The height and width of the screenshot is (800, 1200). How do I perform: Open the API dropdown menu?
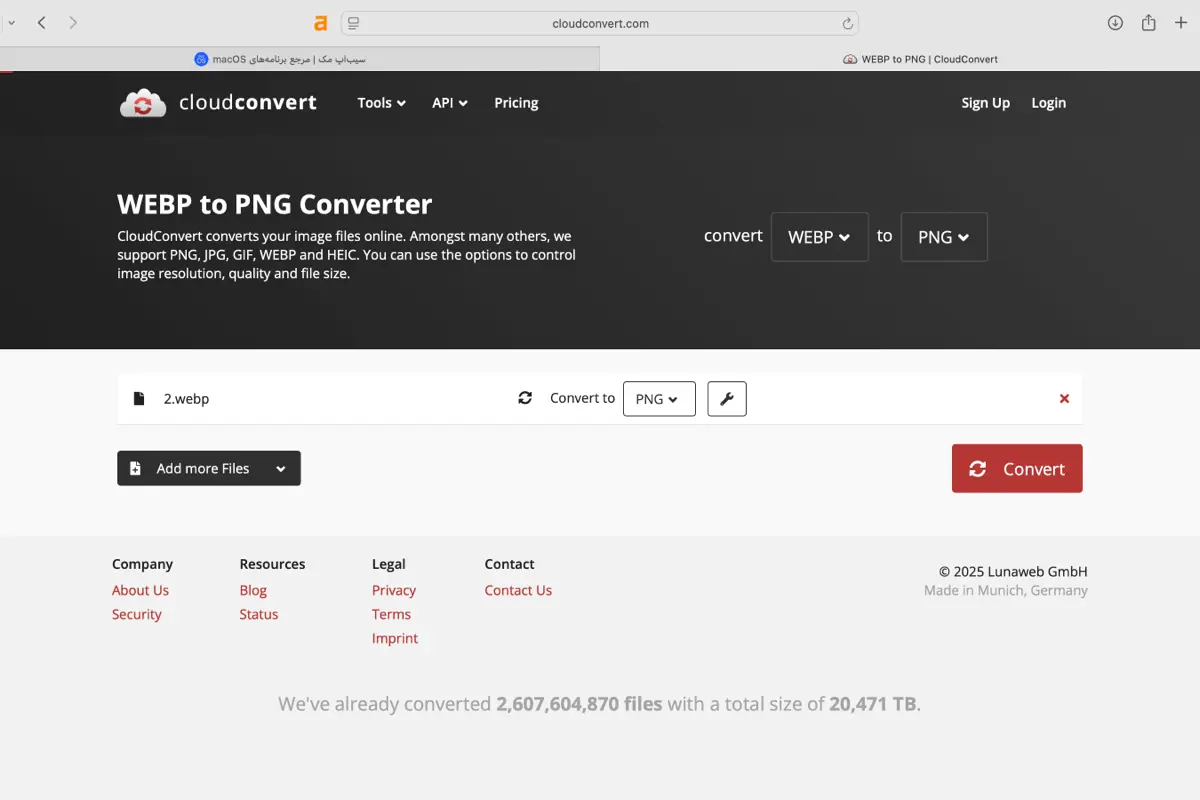tap(450, 102)
